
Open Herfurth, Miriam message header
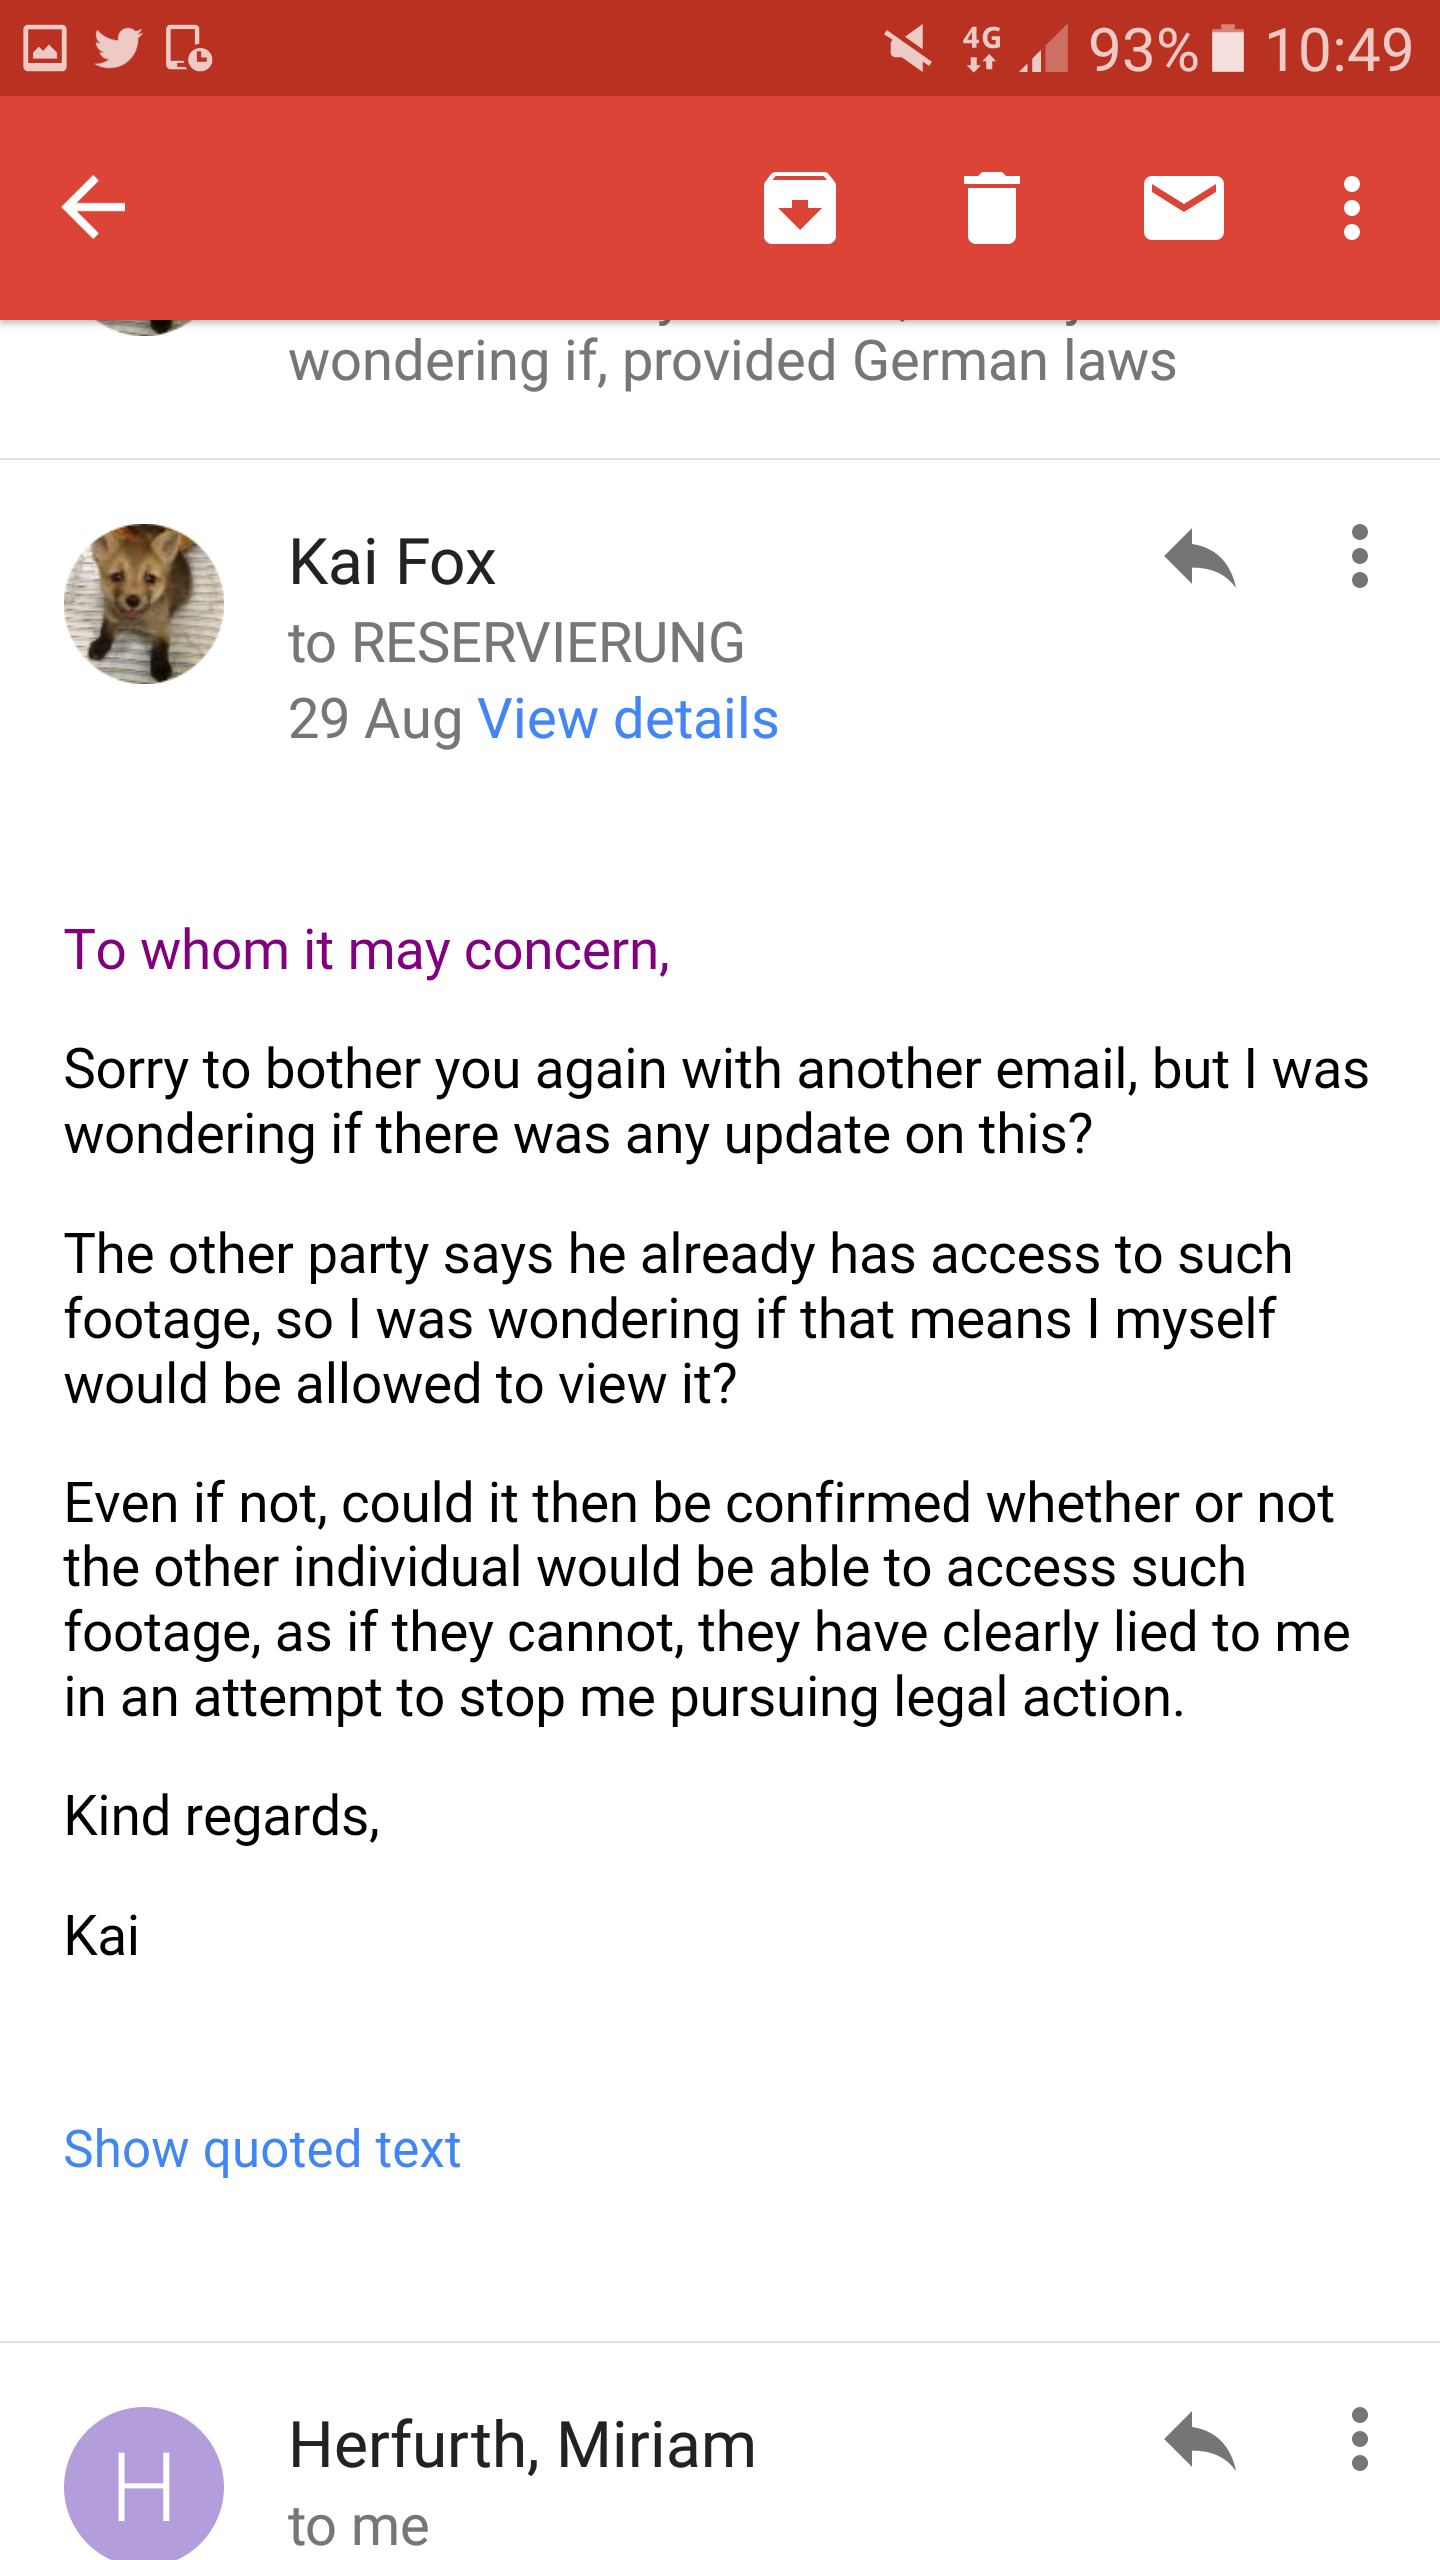pyautogui.click(x=522, y=2446)
